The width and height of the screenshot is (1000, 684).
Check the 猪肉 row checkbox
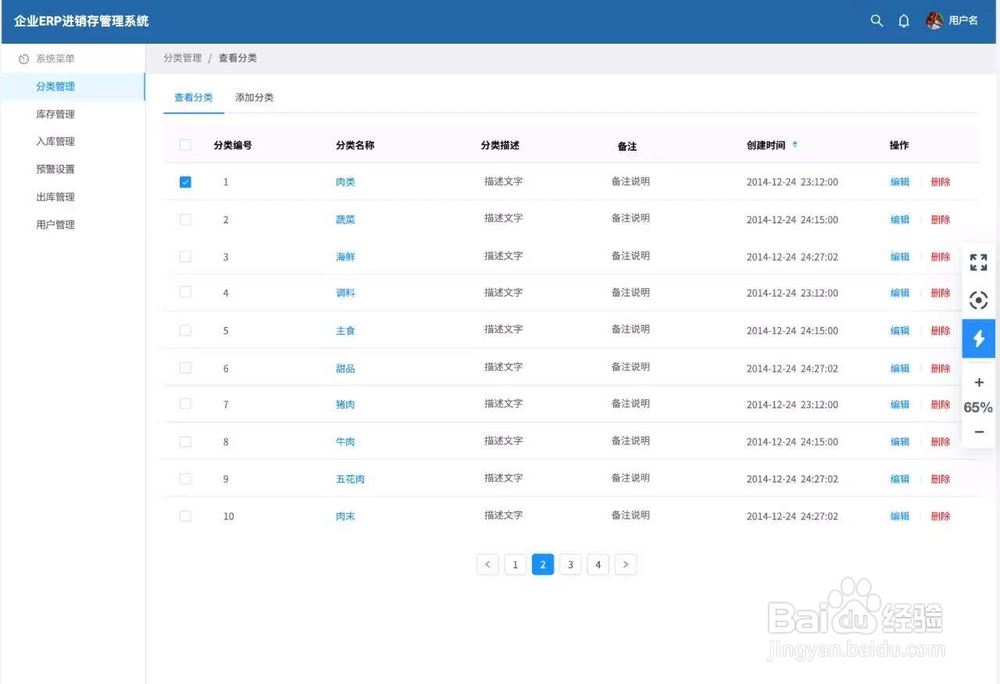click(x=185, y=404)
